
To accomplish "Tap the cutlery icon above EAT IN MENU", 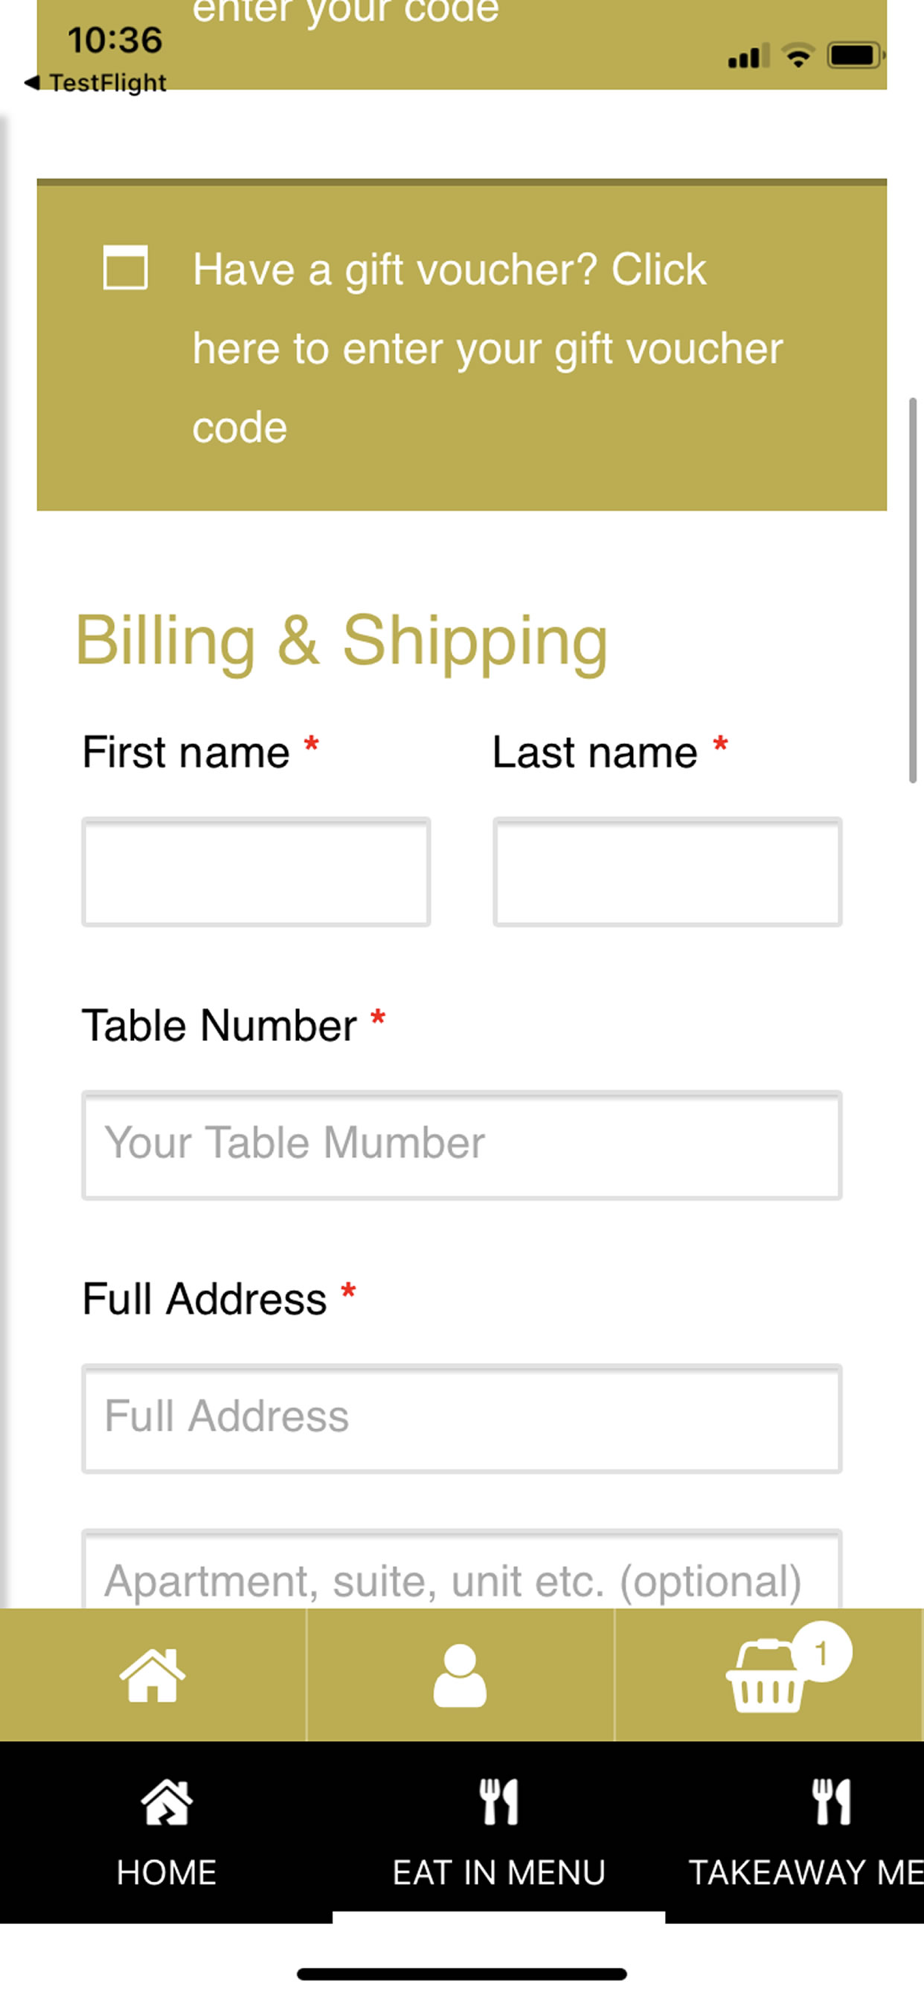I will pyautogui.click(x=498, y=1802).
